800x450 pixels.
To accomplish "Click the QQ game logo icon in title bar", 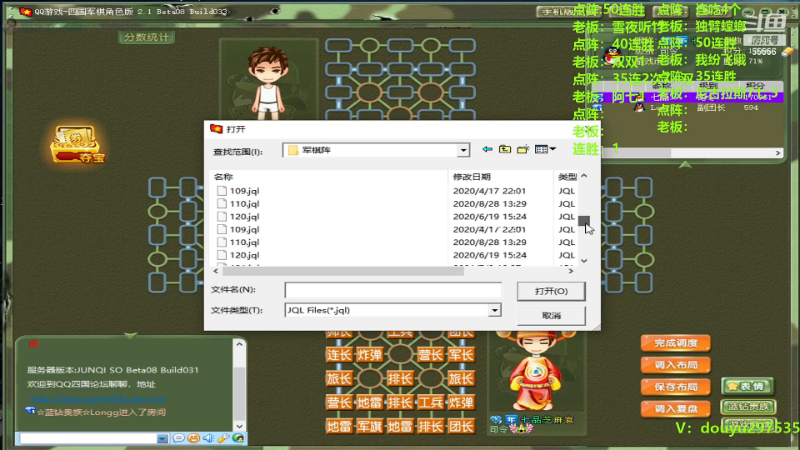I will [x=26, y=11].
